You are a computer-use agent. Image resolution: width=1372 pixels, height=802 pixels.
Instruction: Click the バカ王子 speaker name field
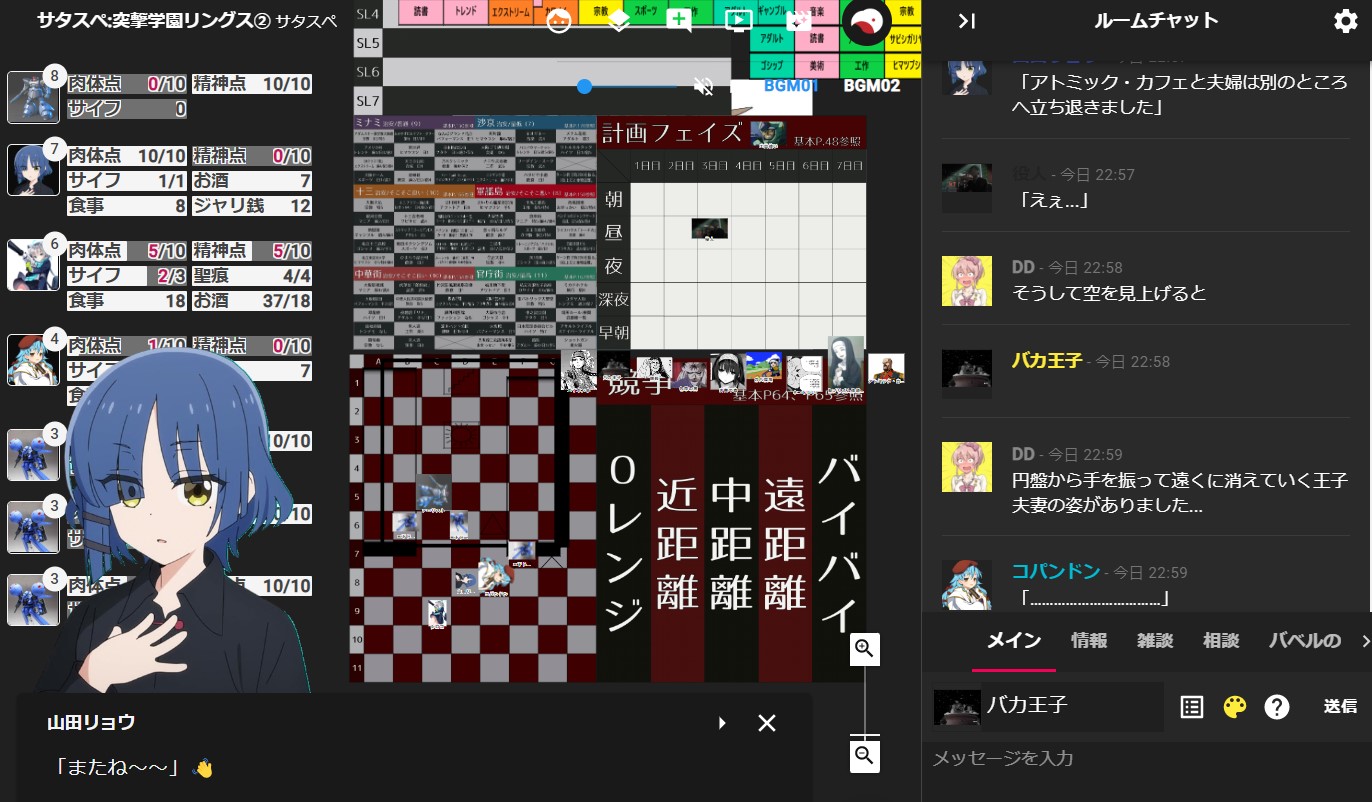pos(1073,706)
